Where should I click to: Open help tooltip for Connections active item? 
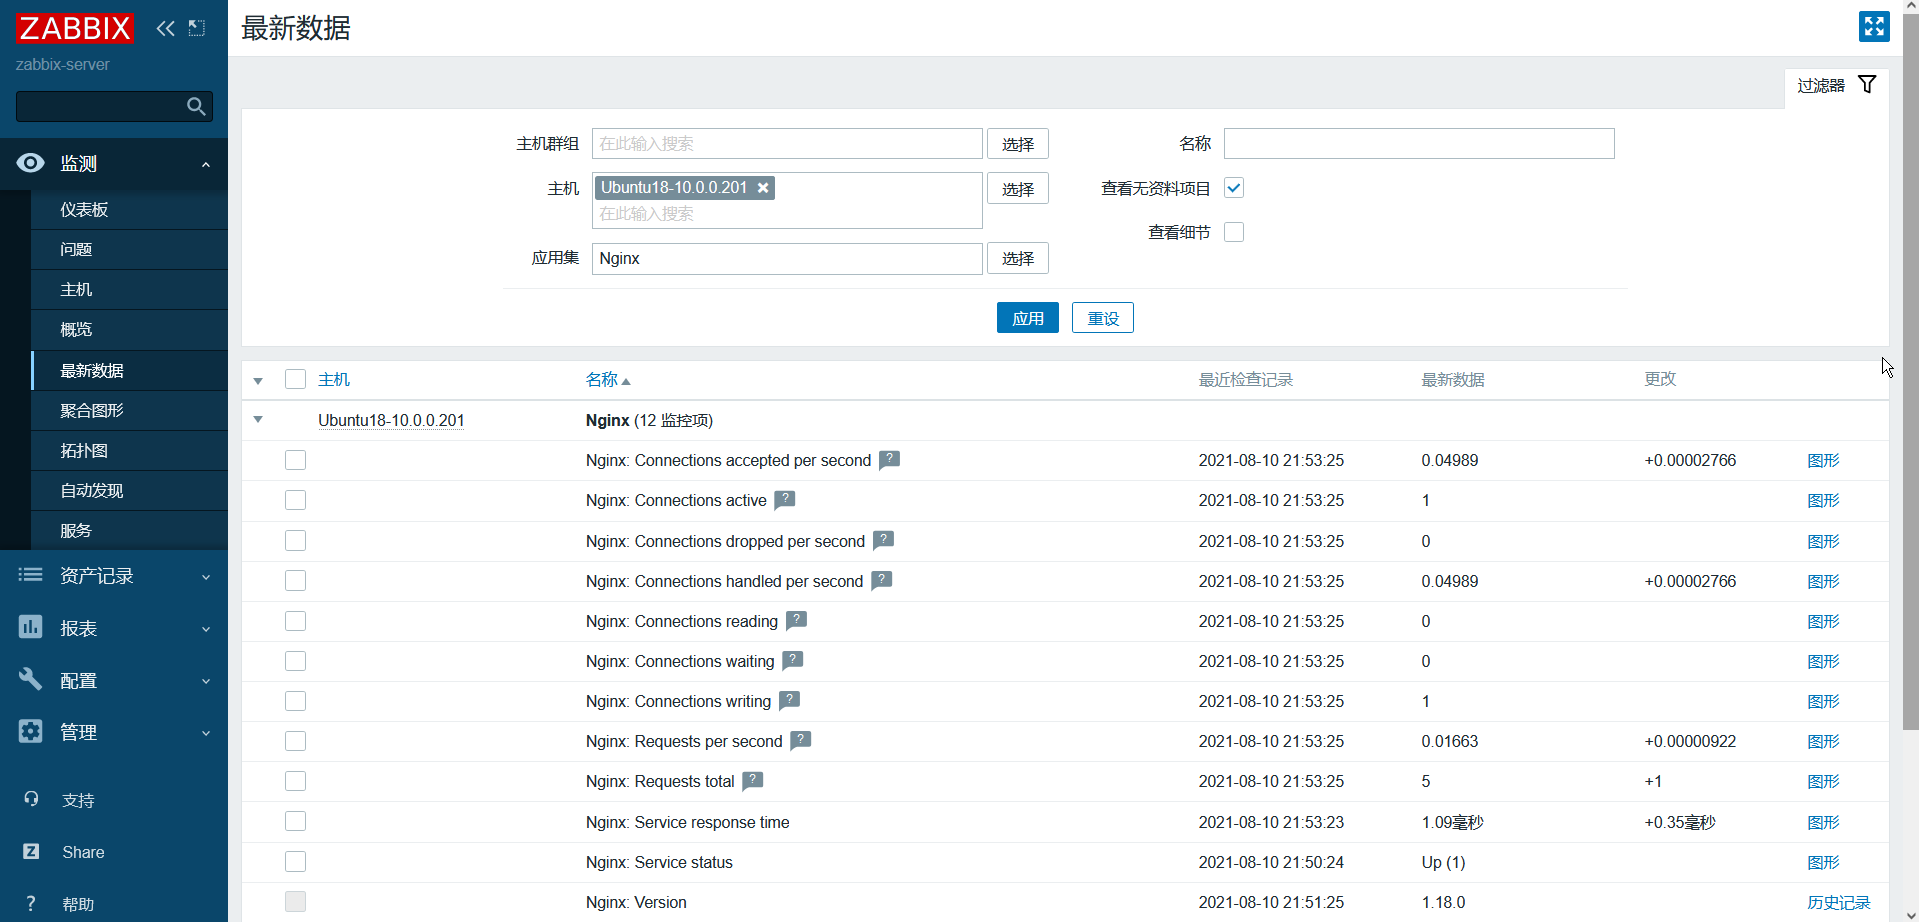pos(785,499)
